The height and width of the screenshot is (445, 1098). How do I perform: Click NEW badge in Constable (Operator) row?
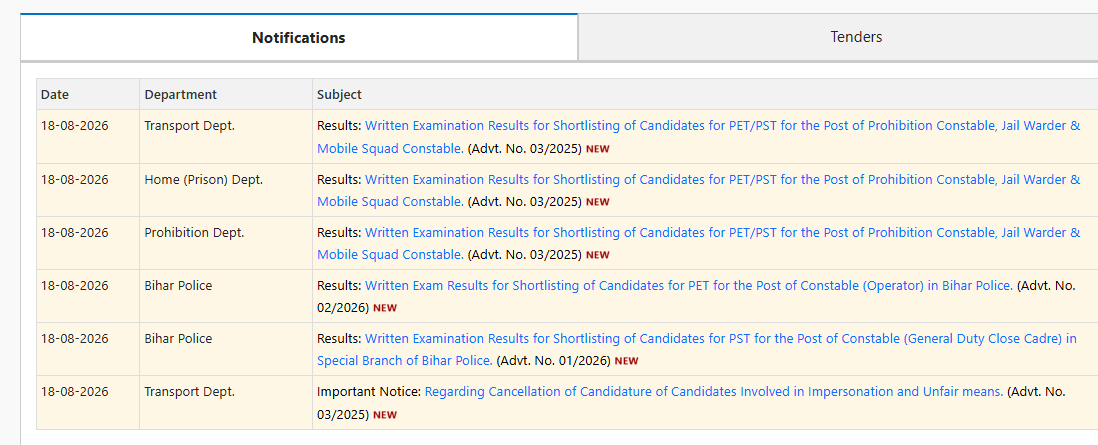tap(384, 308)
